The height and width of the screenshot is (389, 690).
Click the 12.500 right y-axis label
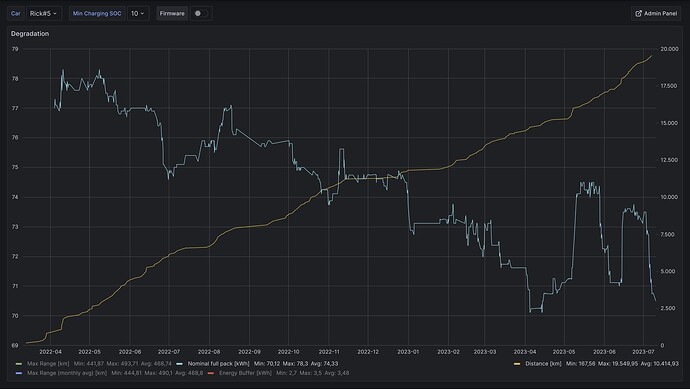pos(669,160)
